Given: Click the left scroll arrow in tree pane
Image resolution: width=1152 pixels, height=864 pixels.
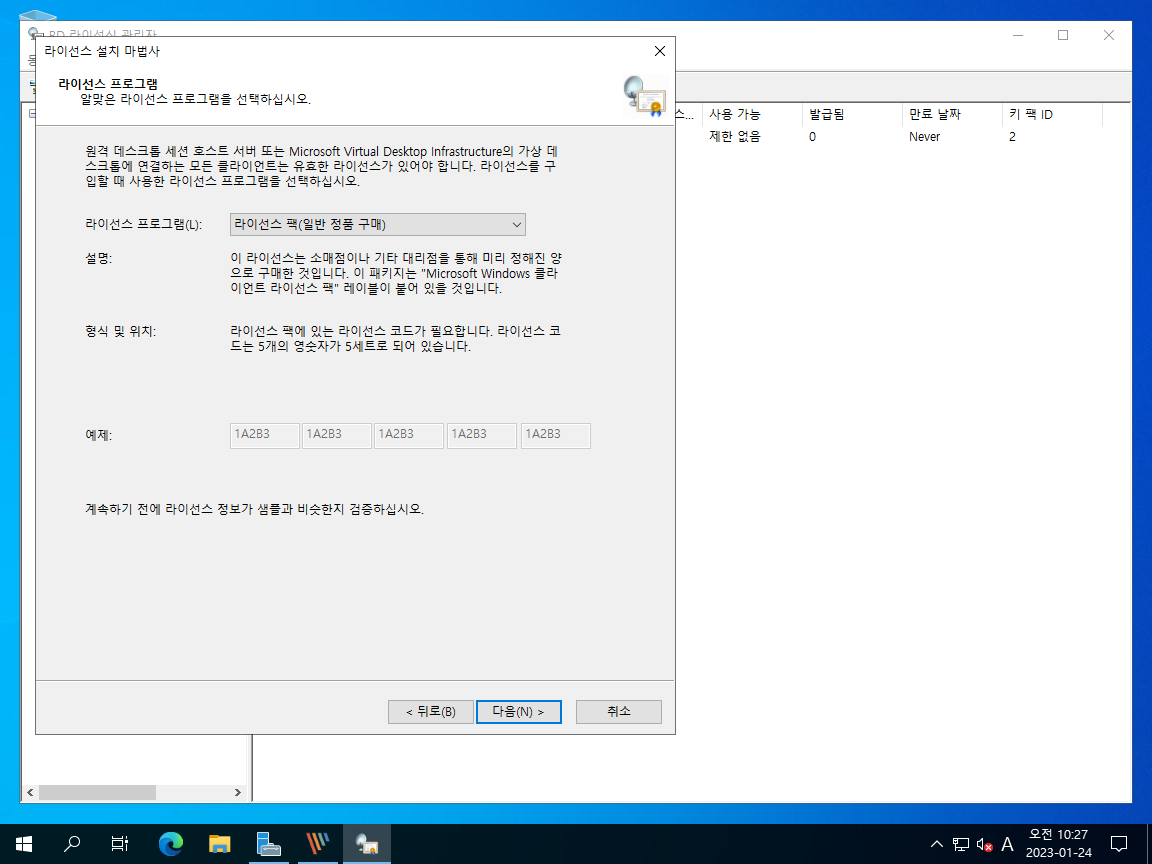Looking at the screenshot, I should point(30,792).
